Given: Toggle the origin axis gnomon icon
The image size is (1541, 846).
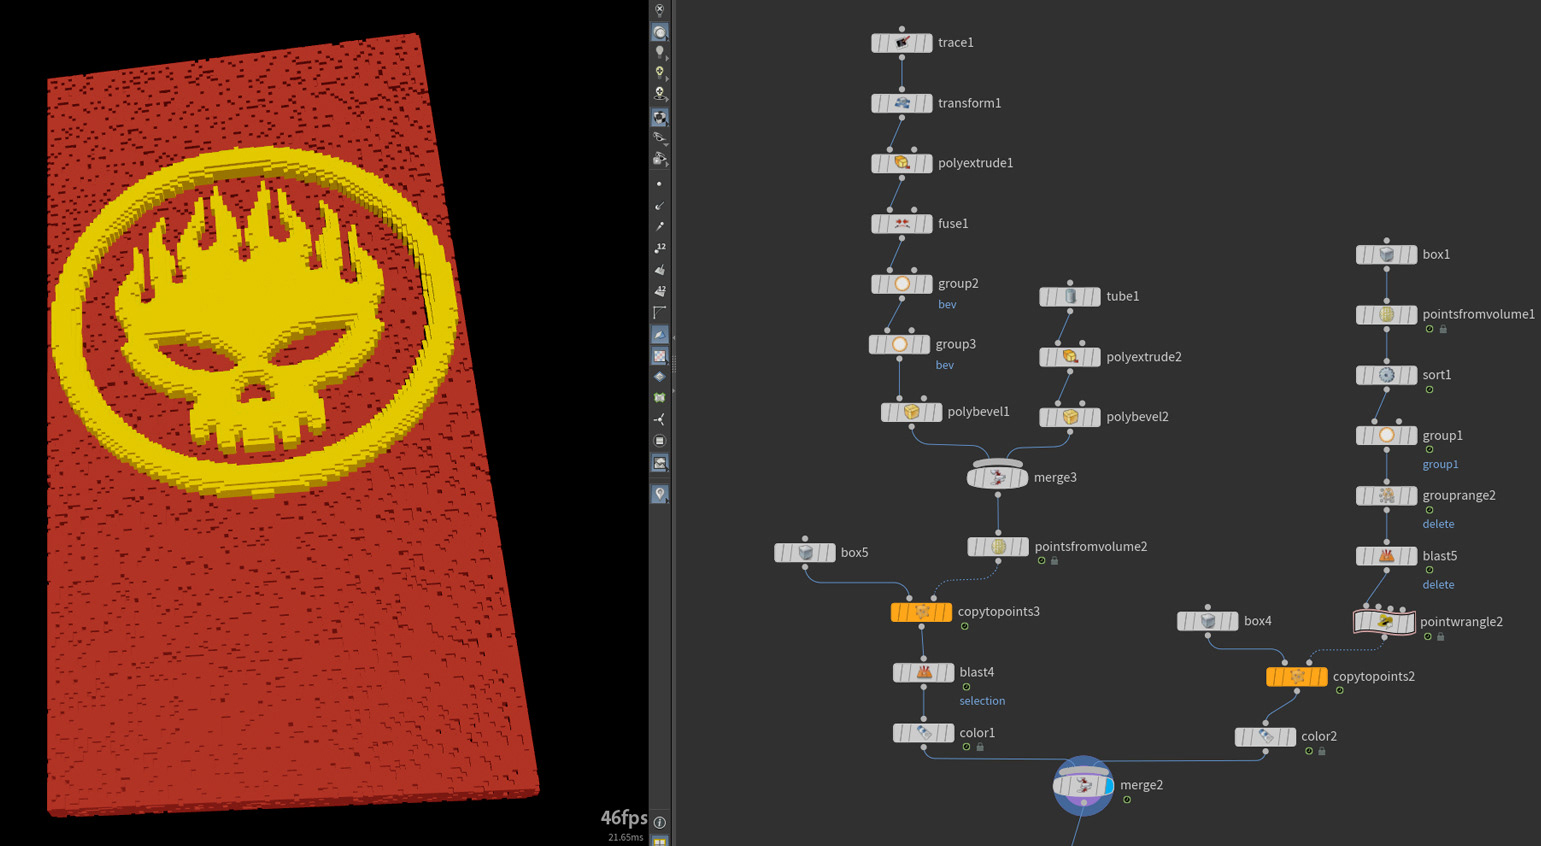Looking at the screenshot, I should pyautogui.click(x=660, y=419).
